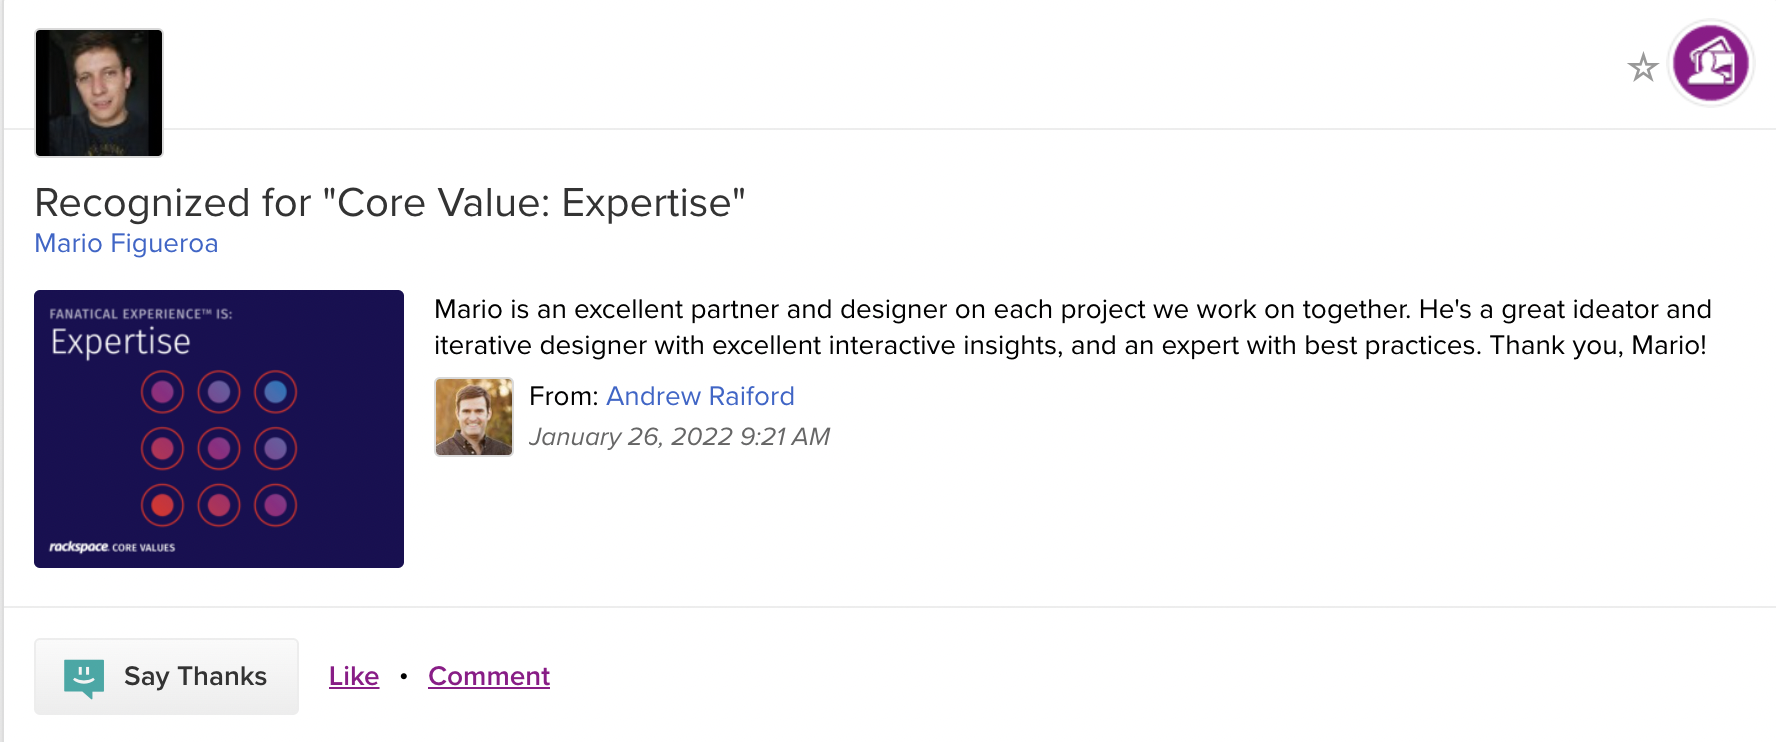
Task: Visit Andrew Raiford's profile link
Action: pyautogui.click(x=700, y=396)
